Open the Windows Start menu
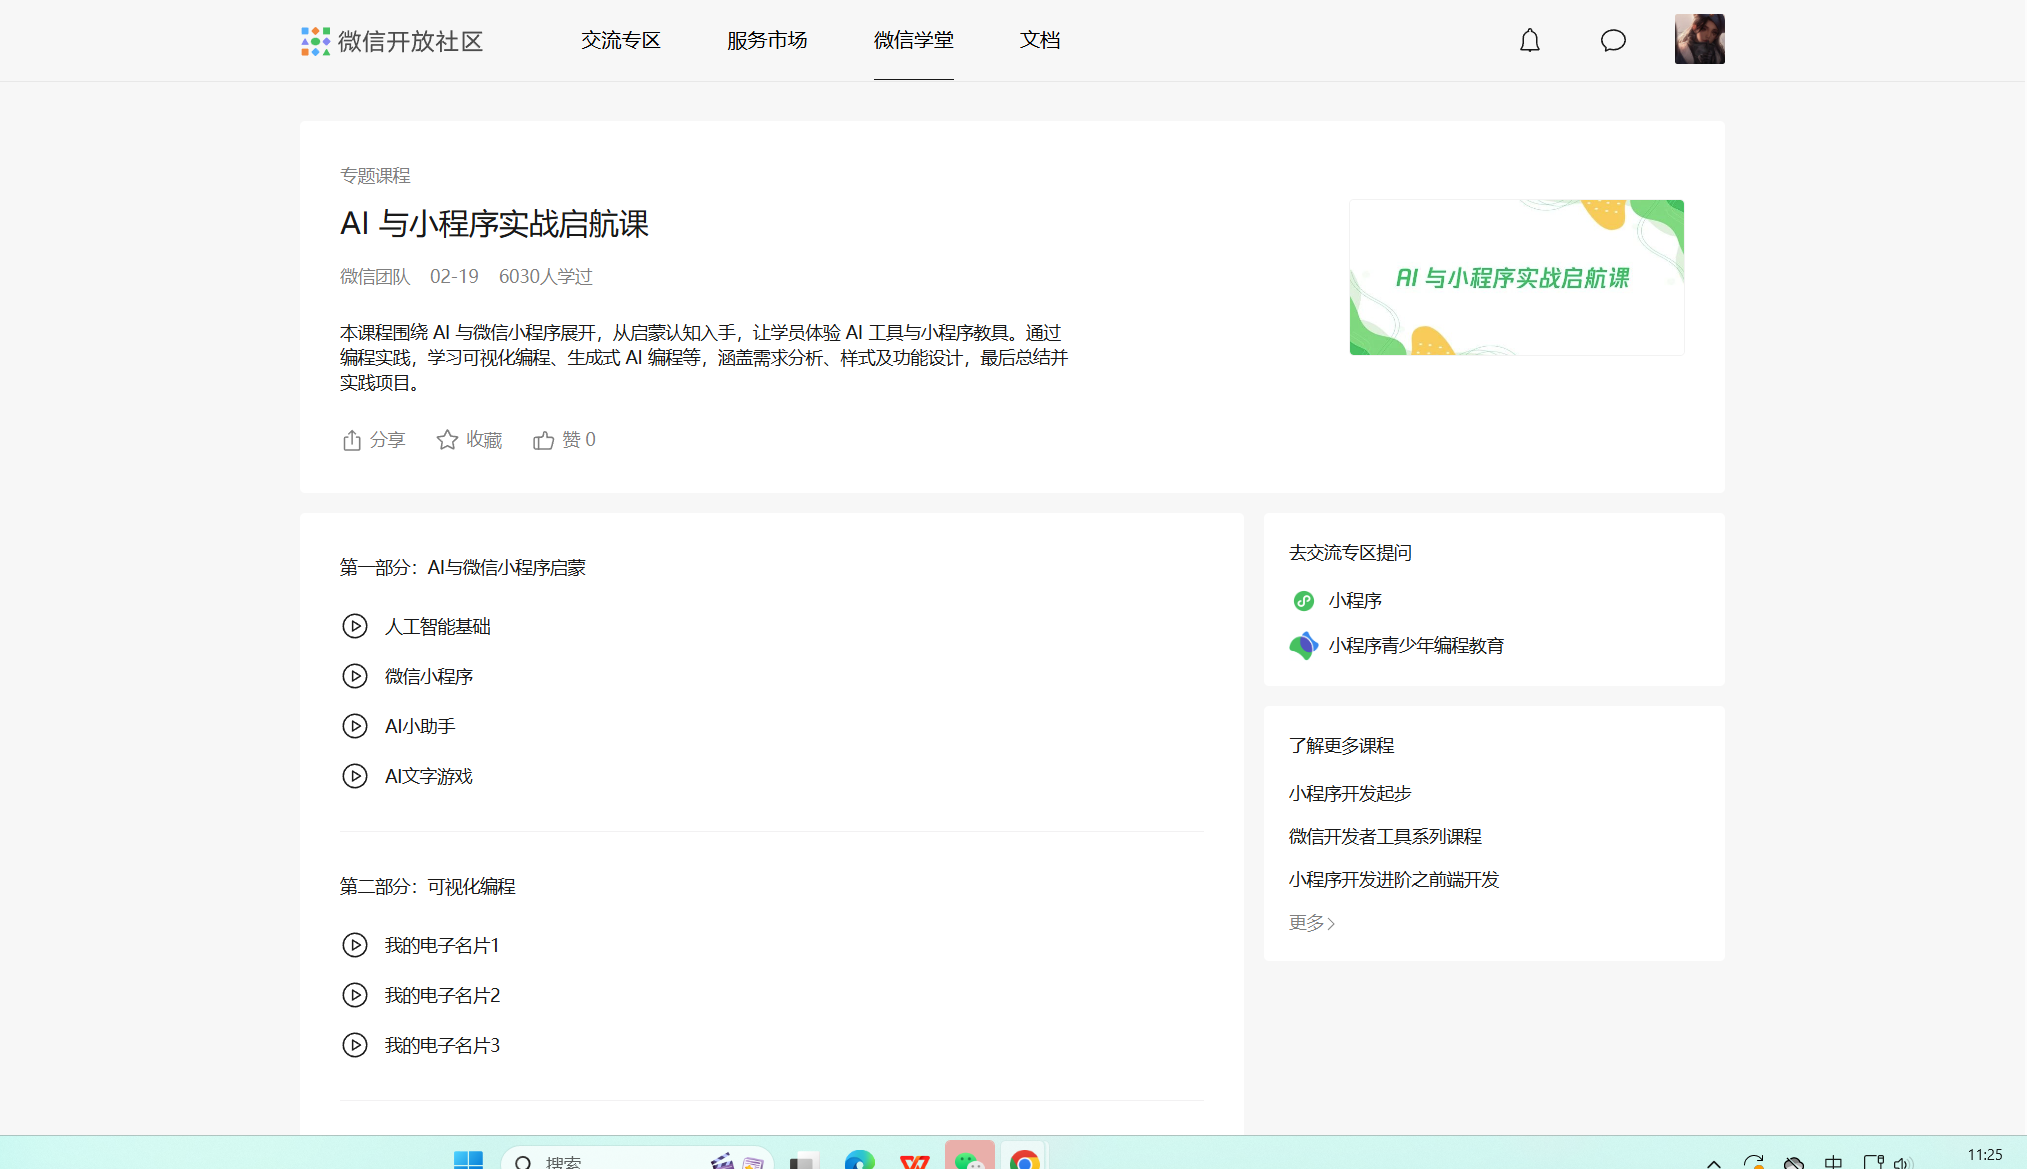 (x=468, y=1160)
